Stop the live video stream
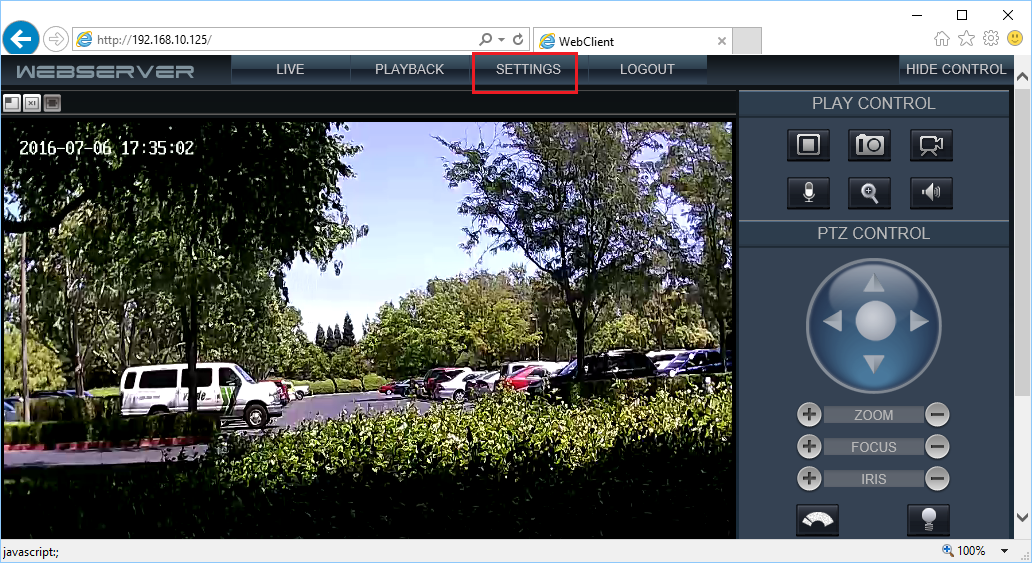Screen dimensions: 1032x563 pos(808,145)
